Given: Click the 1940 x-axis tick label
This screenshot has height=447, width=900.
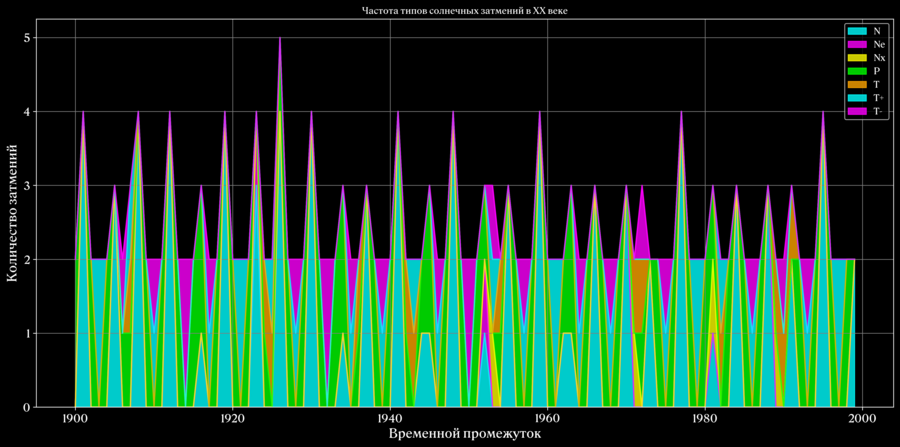Looking at the screenshot, I should [x=390, y=418].
